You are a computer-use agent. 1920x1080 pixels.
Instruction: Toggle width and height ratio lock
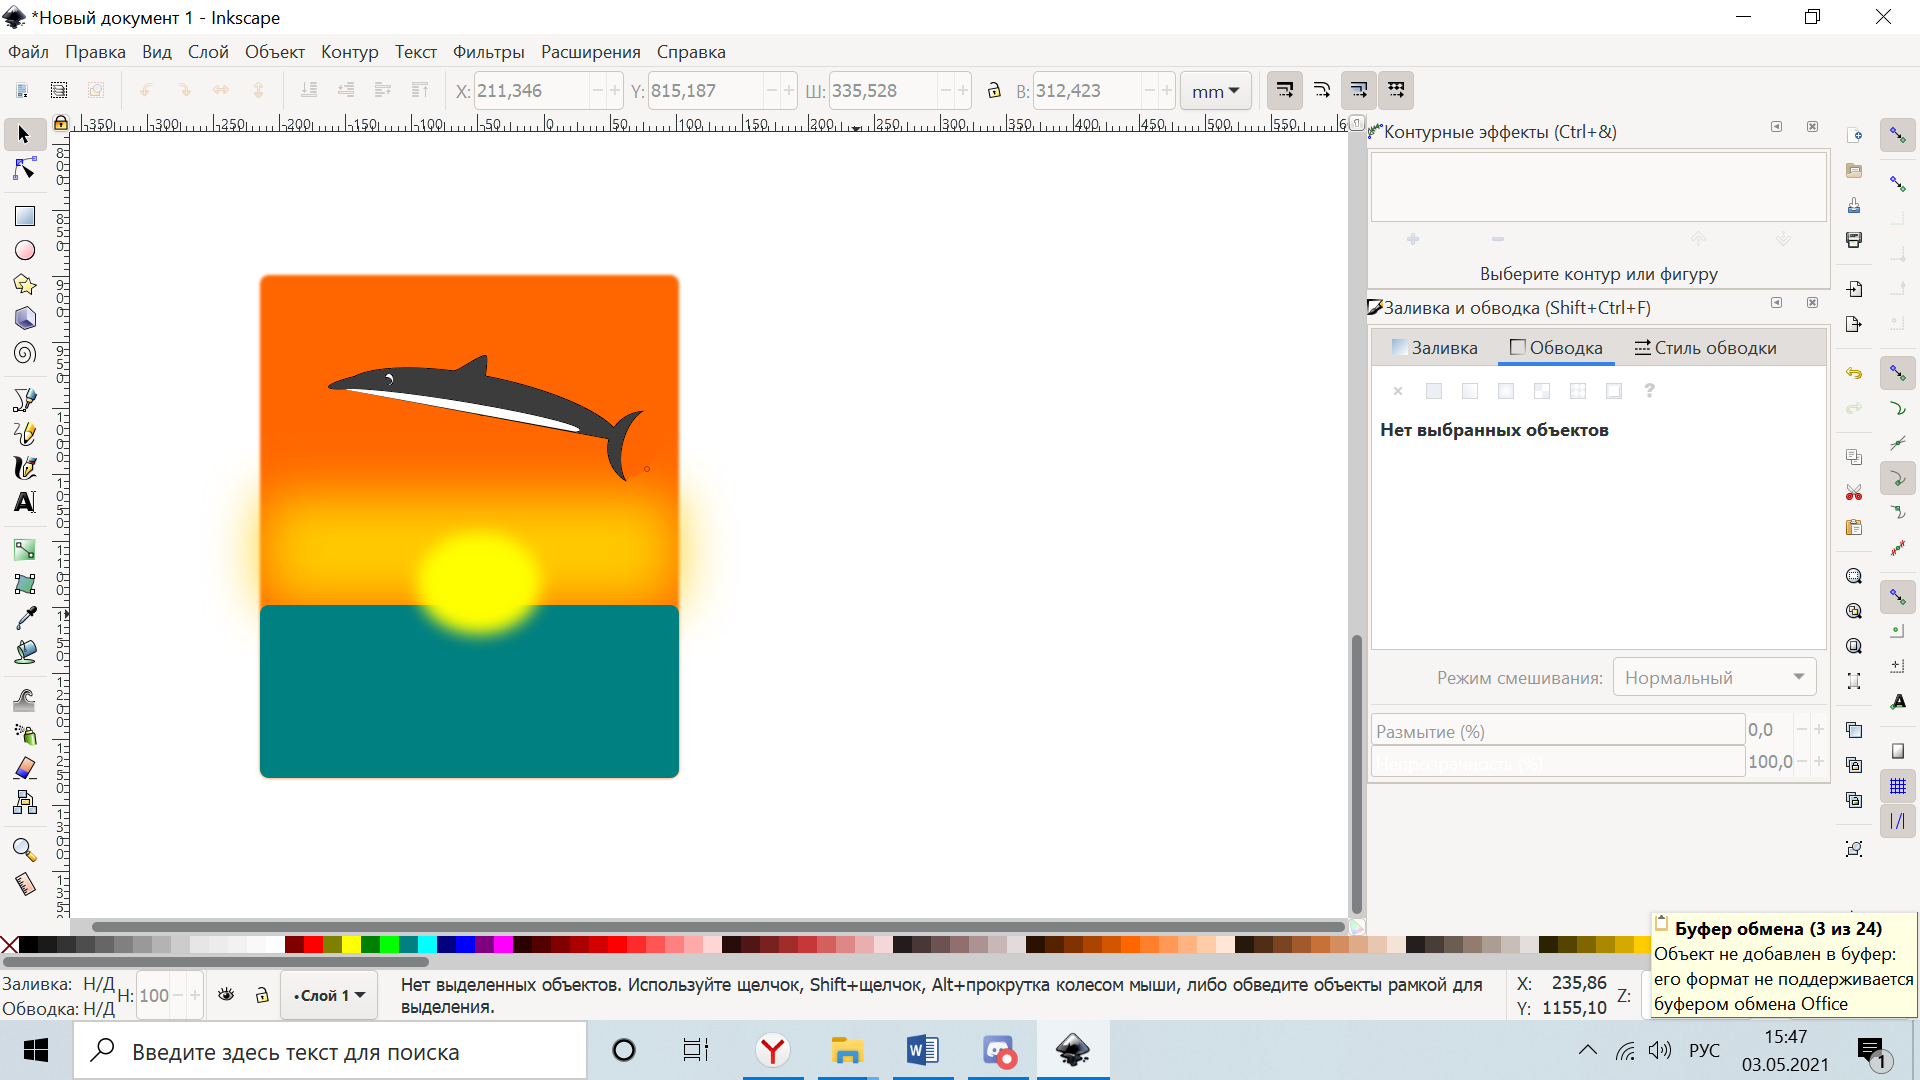point(994,91)
